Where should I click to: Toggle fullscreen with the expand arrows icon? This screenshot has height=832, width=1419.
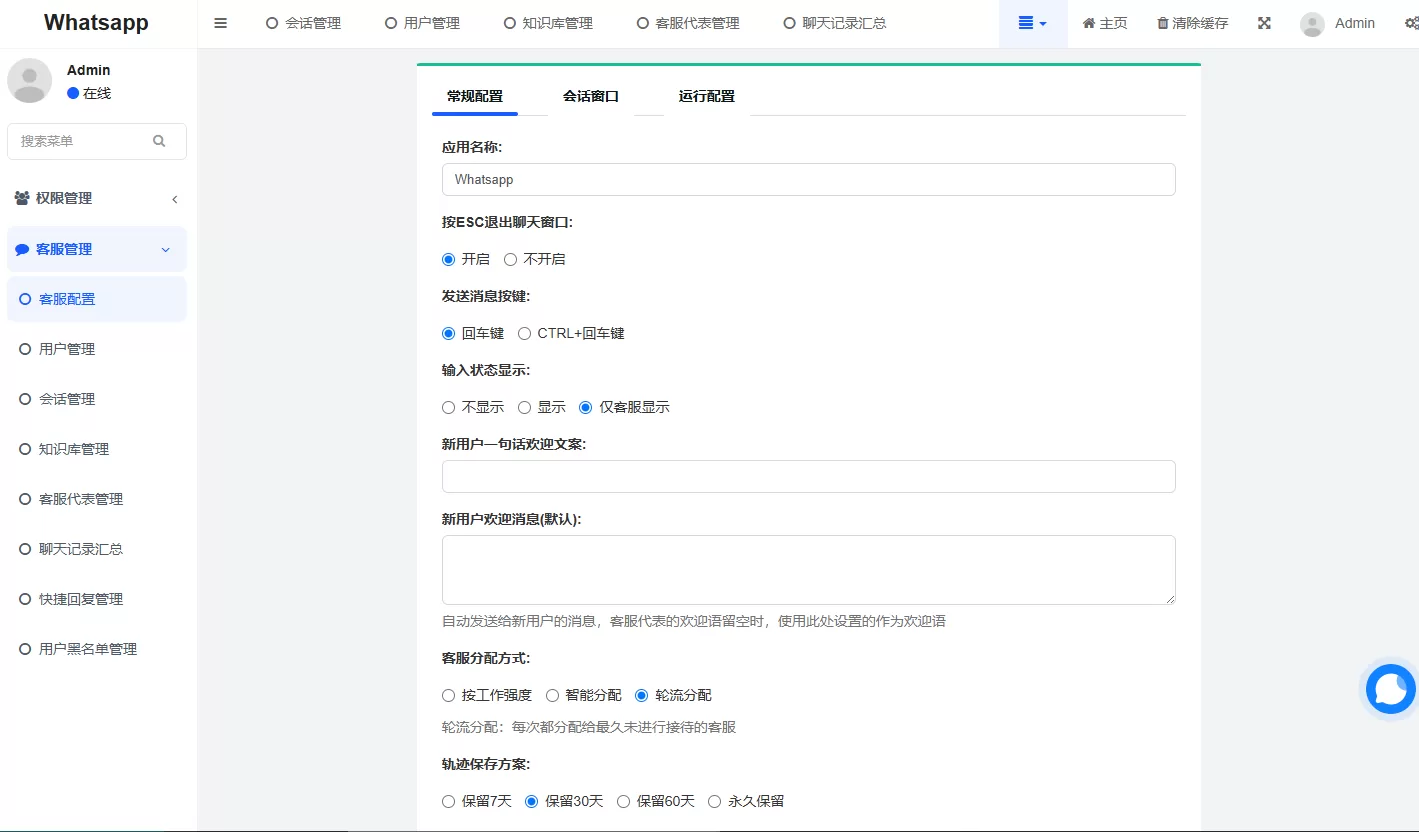(x=1264, y=23)
